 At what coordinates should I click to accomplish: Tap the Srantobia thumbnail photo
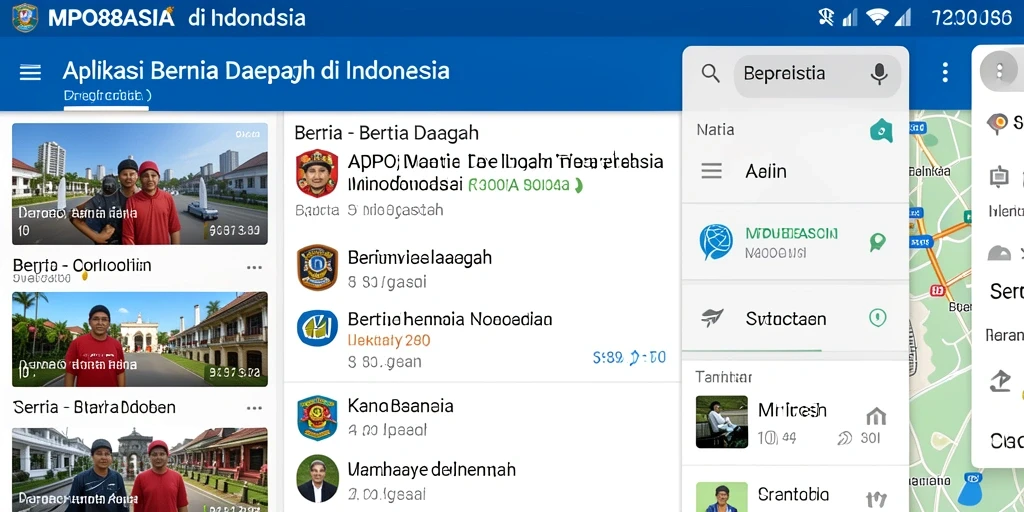click(722, 497)
